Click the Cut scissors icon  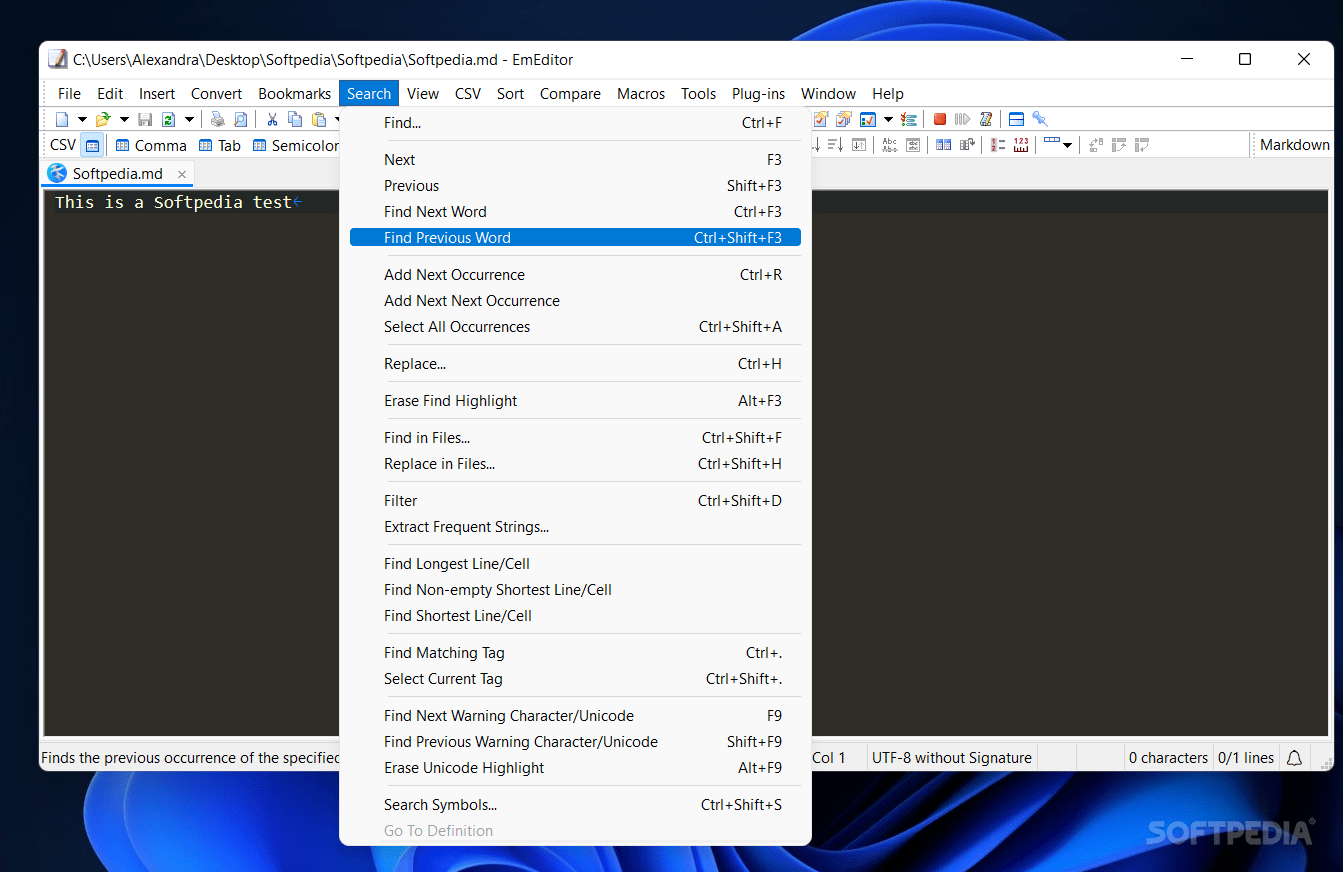click(272, 119)
